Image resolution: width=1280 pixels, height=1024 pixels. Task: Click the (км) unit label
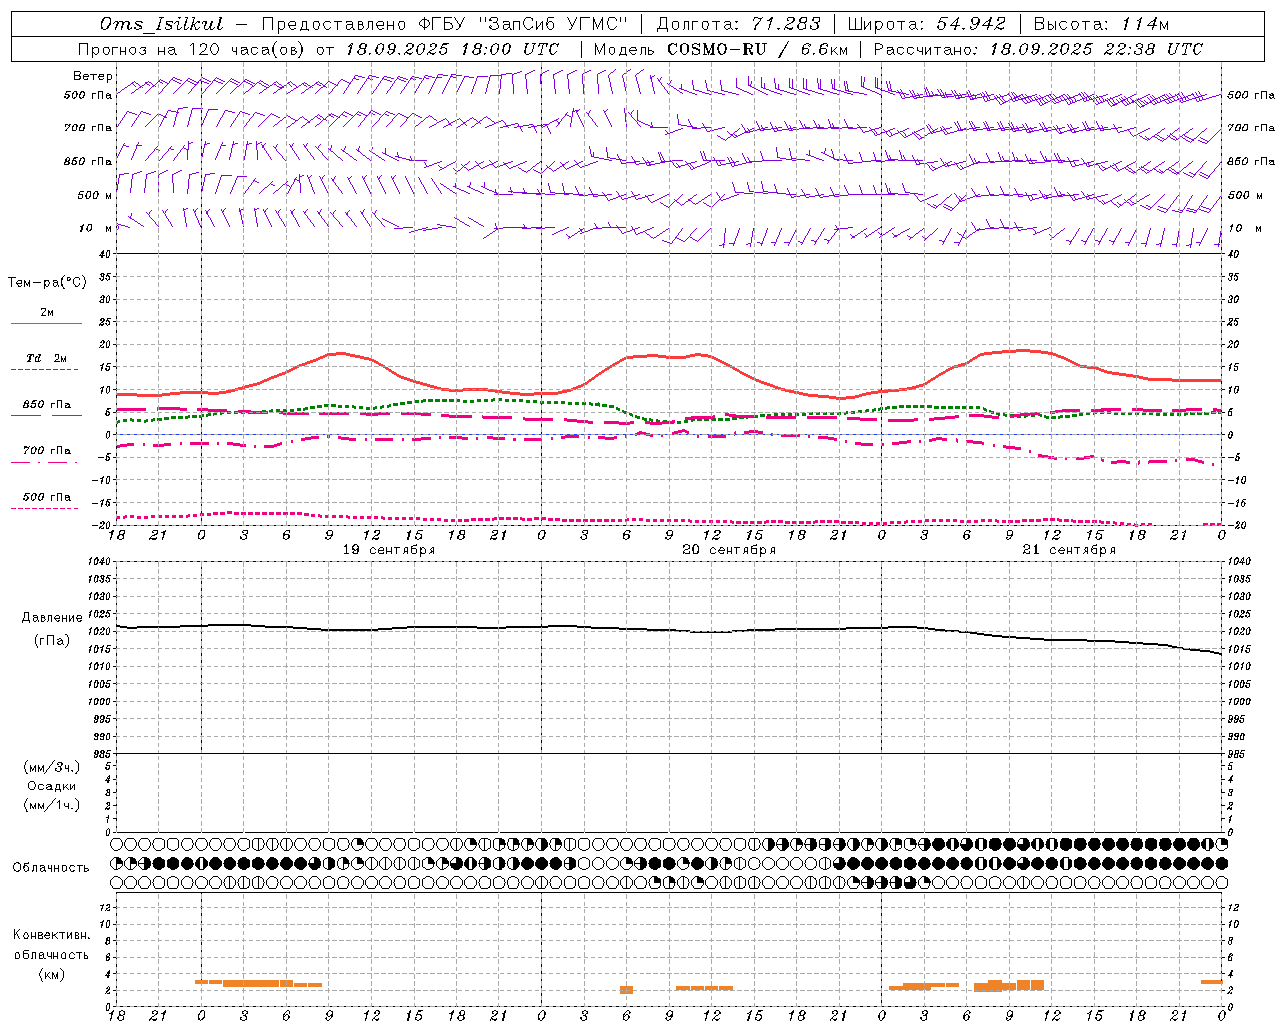(x=52, y=973)
